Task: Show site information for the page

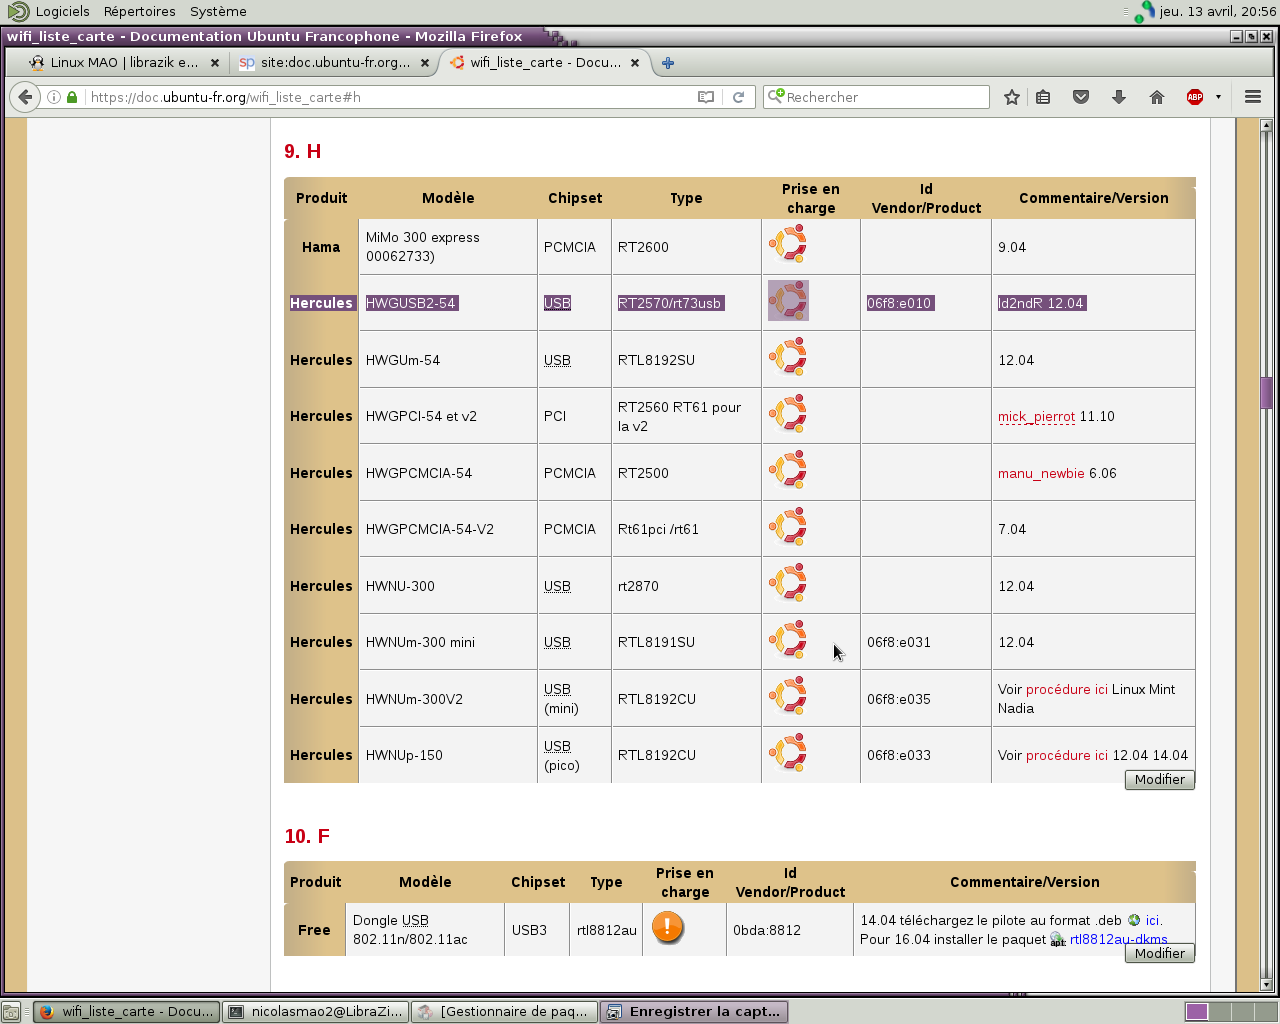Action: [x=54, y=97]
